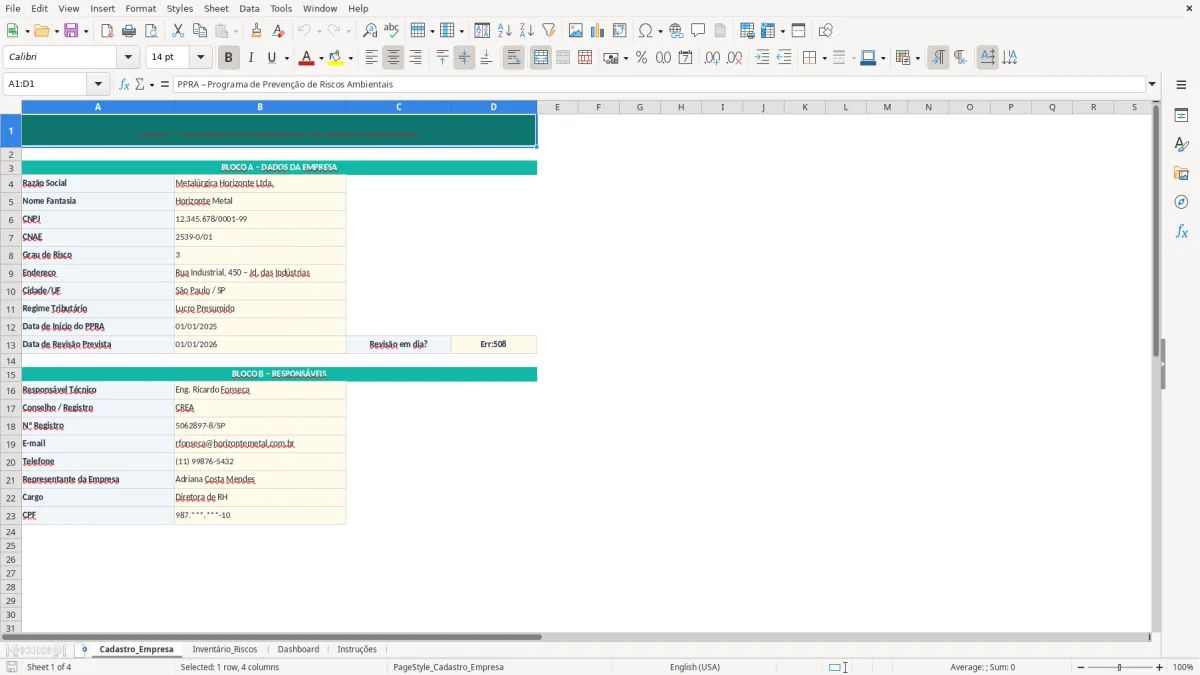
Task: Insert an image via toolbar icon
Action: pyautogui.click(x=576, y=31)
